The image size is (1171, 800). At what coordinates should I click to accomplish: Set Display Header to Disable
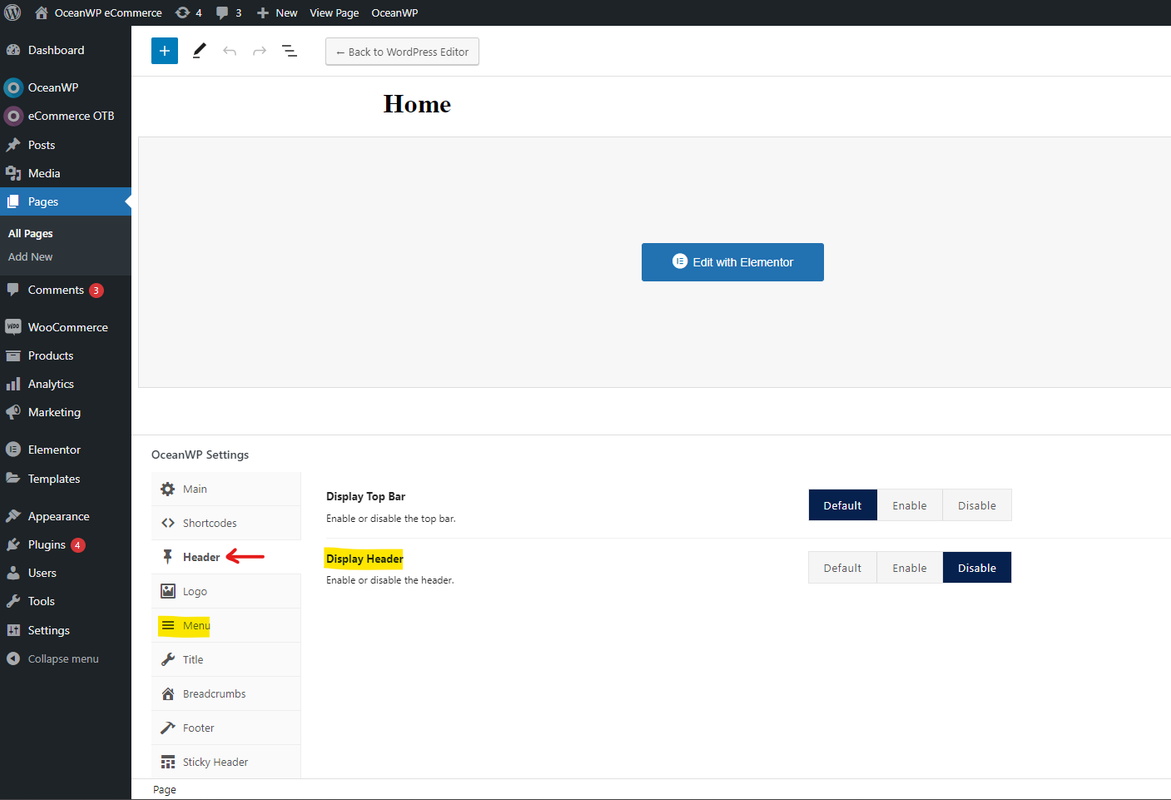click(977, 568)
